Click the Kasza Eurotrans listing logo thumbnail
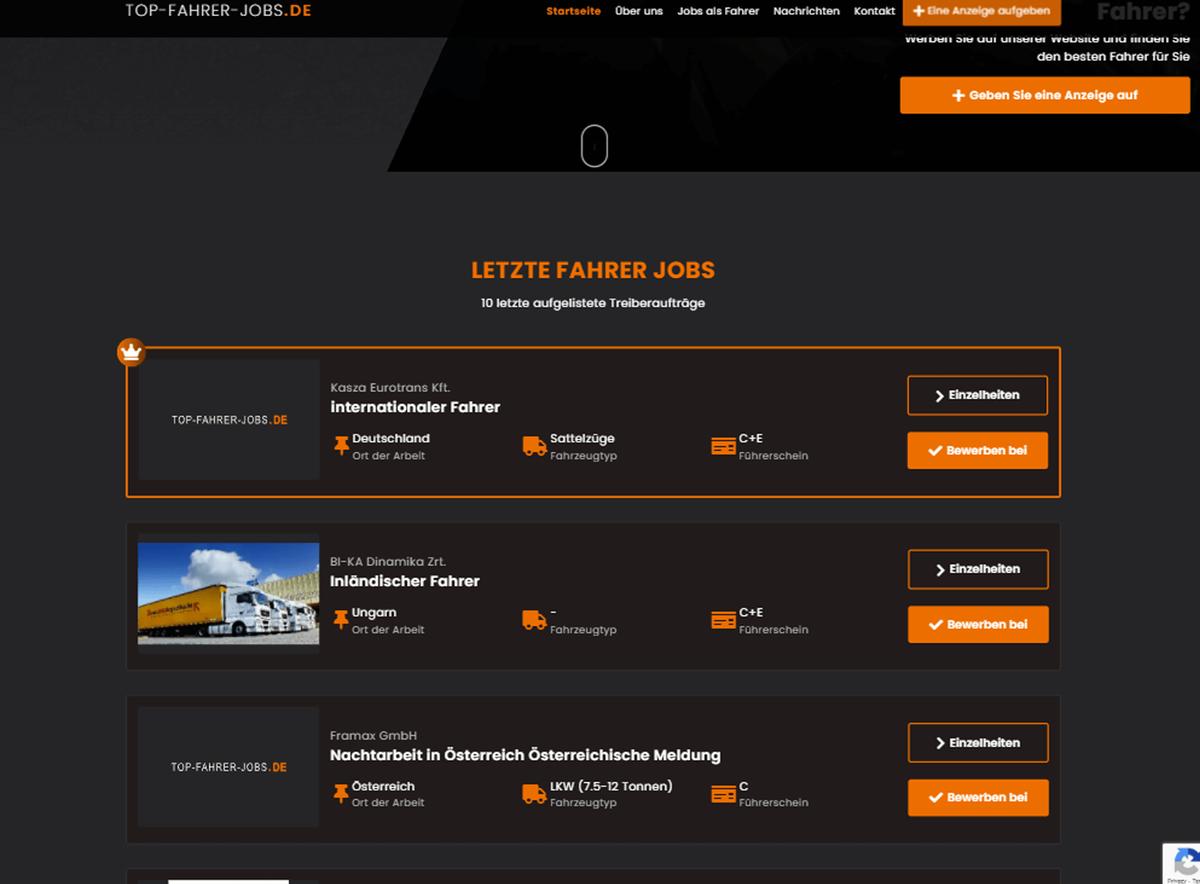 coord(229,420)
